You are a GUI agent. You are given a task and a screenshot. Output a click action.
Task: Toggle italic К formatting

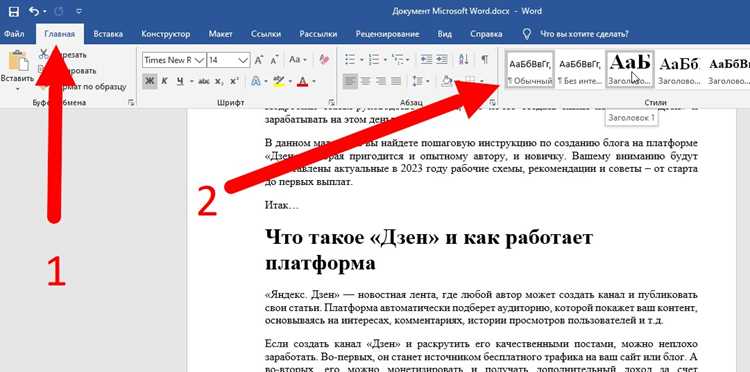pyautogui.click(x=164, y=81)
